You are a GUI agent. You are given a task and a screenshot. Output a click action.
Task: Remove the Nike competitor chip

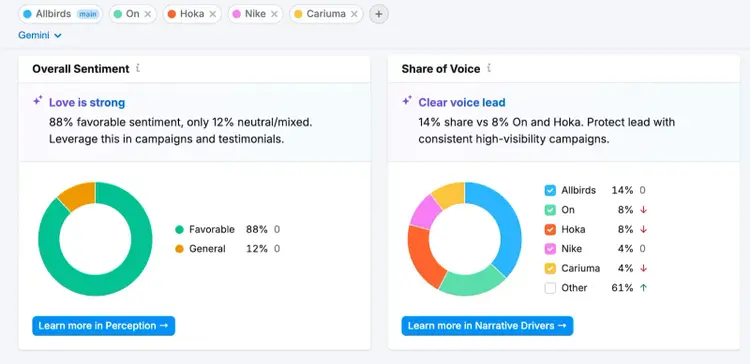click(x=274, y=14)
